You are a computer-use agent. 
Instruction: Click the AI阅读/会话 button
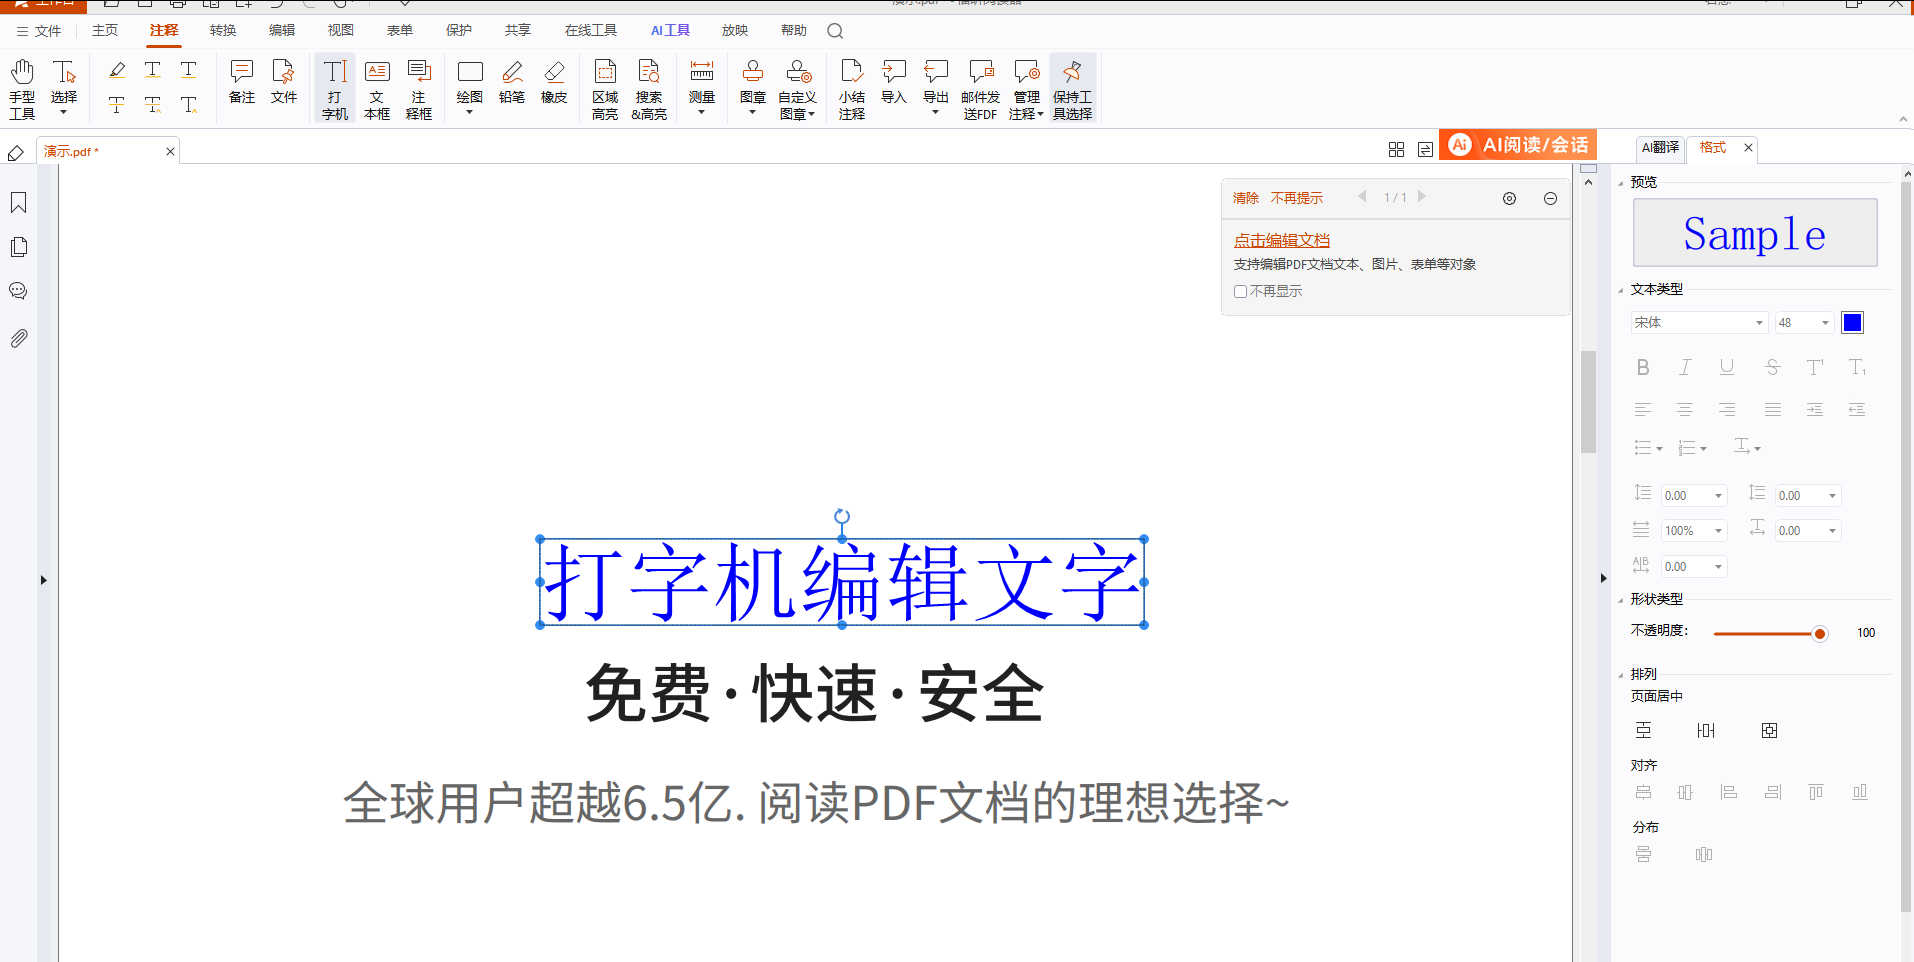[1518, 145]
